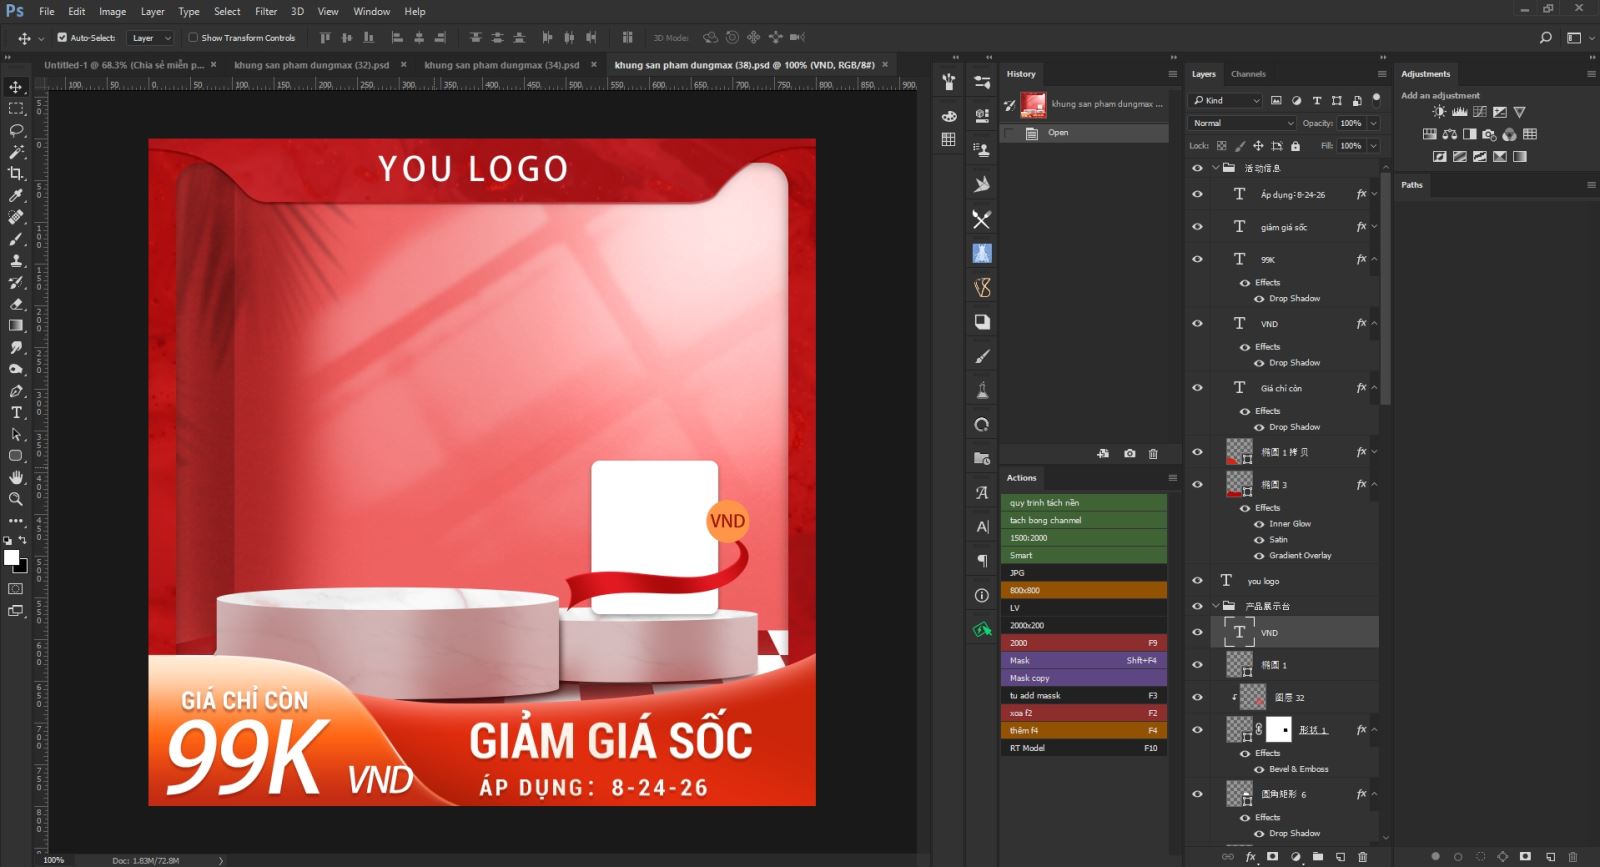Screen dimensions: 1600x867
Task: Hide the 99K text layer
Action: 1197,259
